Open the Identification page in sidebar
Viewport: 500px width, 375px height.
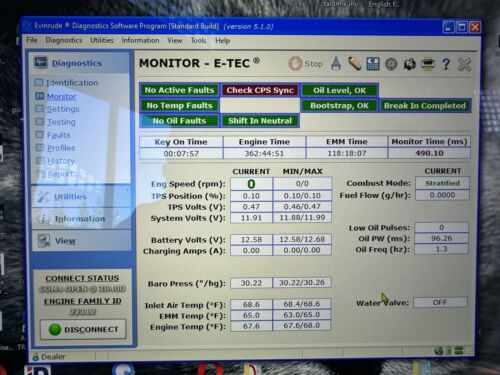(x=72, y=83)
